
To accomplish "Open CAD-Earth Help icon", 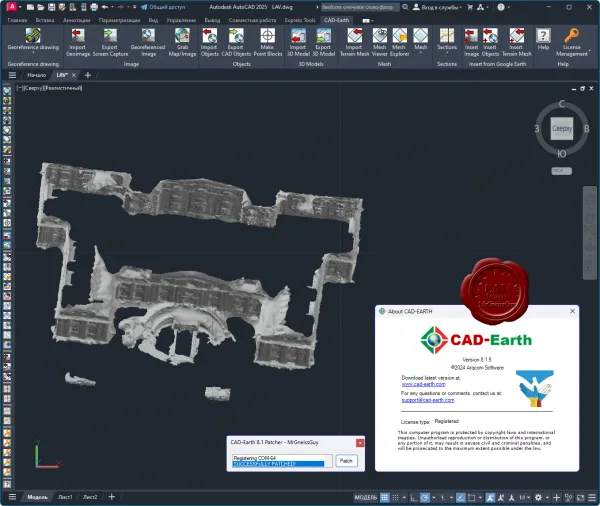I will (543, 36).
